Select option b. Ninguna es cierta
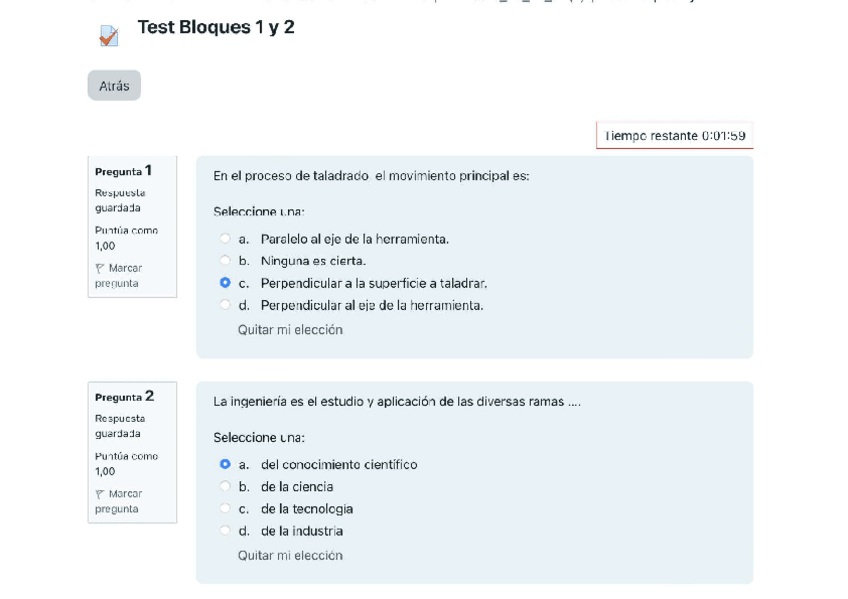The width and height of the screenshot is (848, 599). [226, 261]
